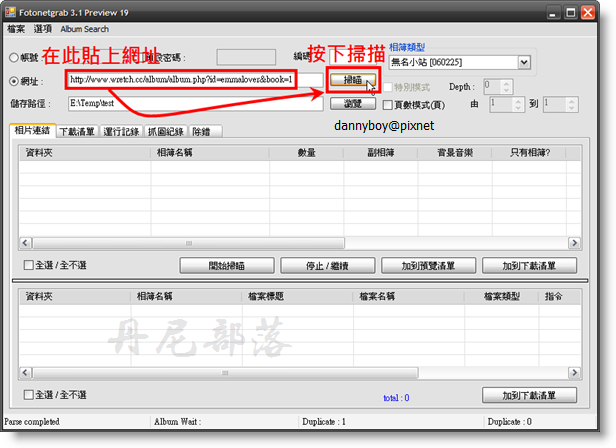Click the password input field

click(246, 57)
